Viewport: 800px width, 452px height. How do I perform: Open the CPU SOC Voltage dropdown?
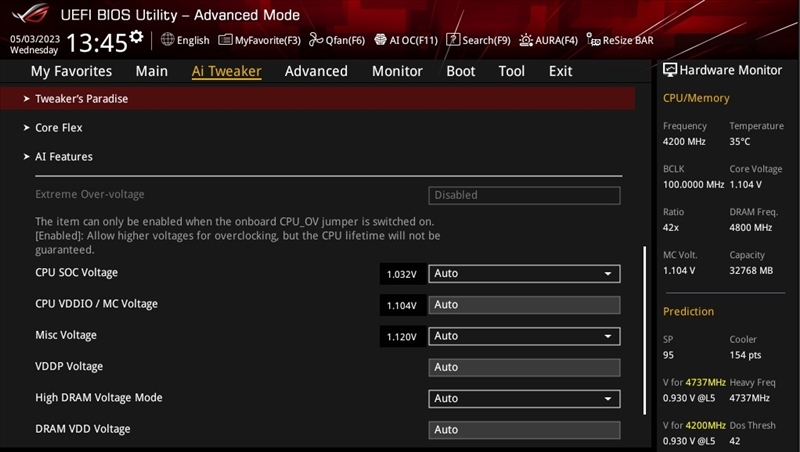524,273
